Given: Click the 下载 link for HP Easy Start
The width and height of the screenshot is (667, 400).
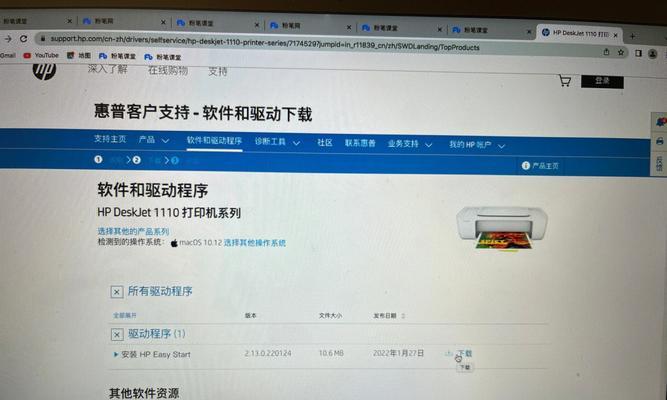Looking at the screenshot, I should pyautogui.click(x=465, y=353).
